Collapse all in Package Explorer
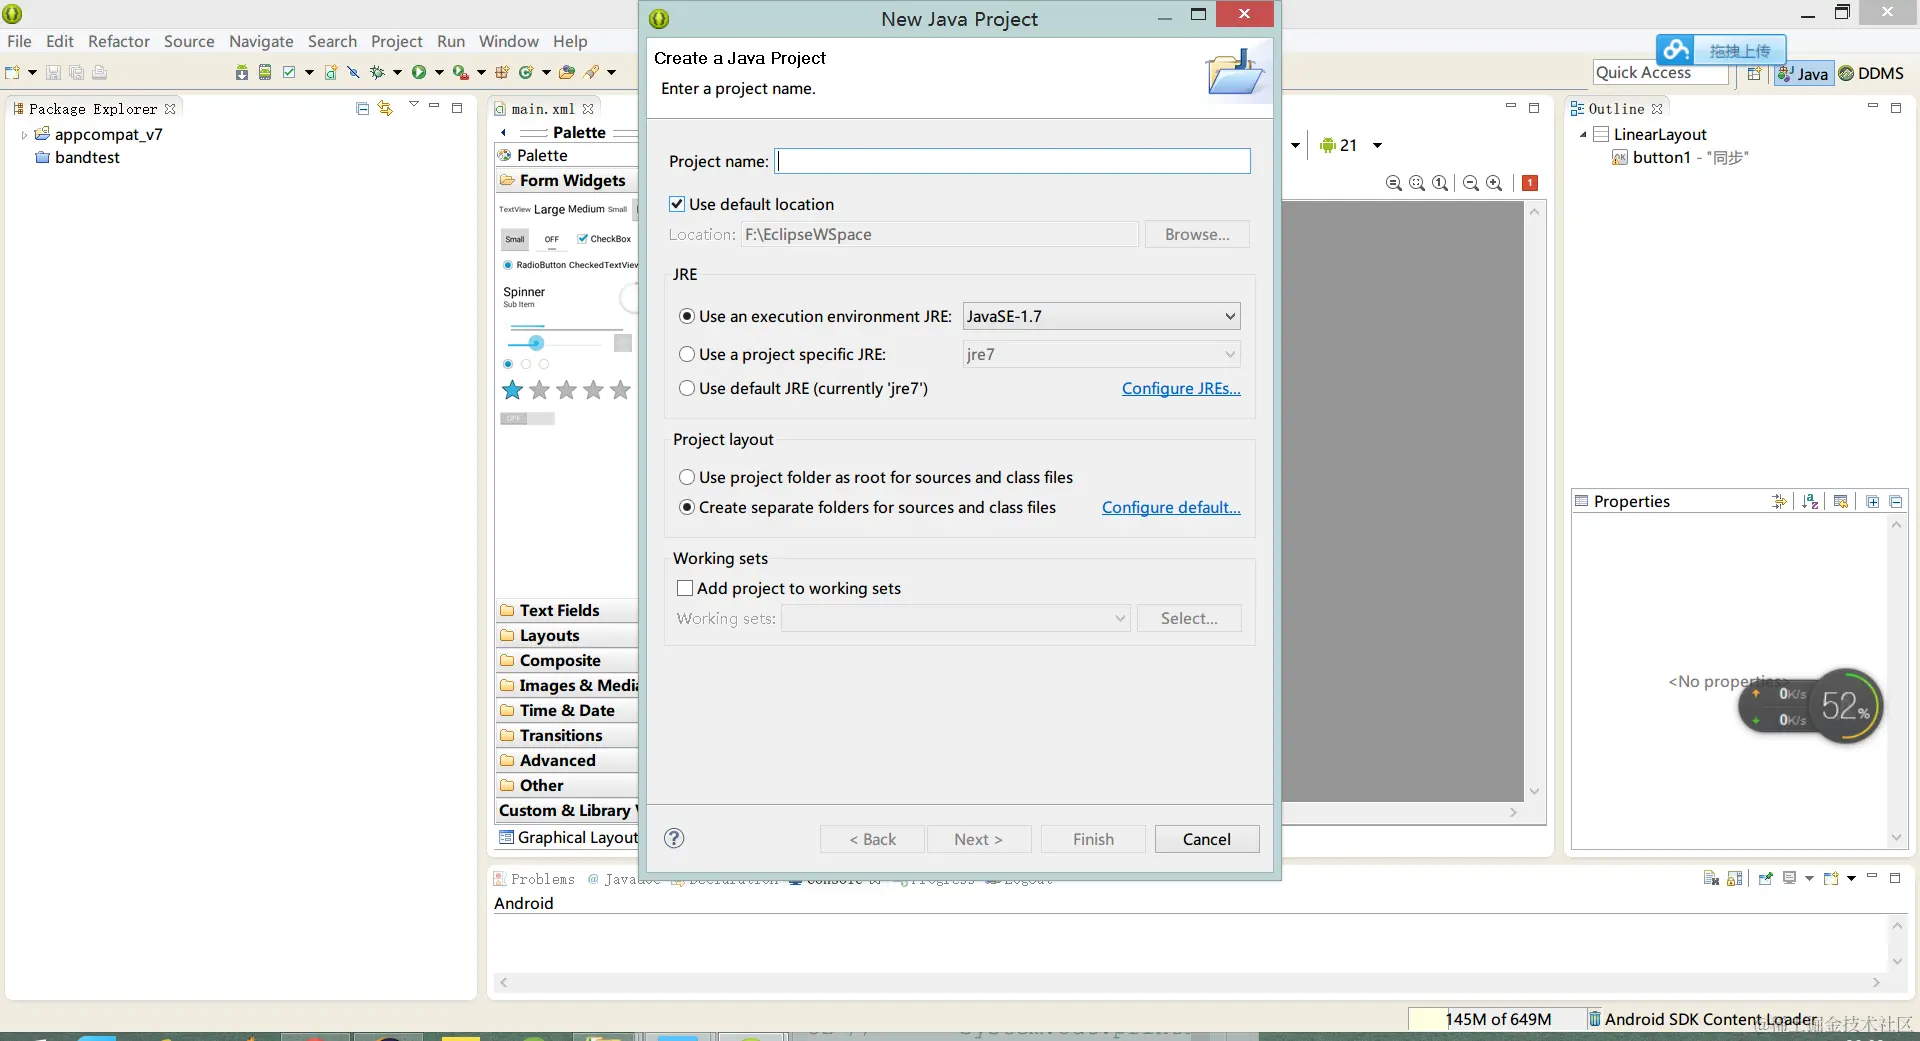Viewport: 1920px width, 1041px height. (x=362, y=108)
